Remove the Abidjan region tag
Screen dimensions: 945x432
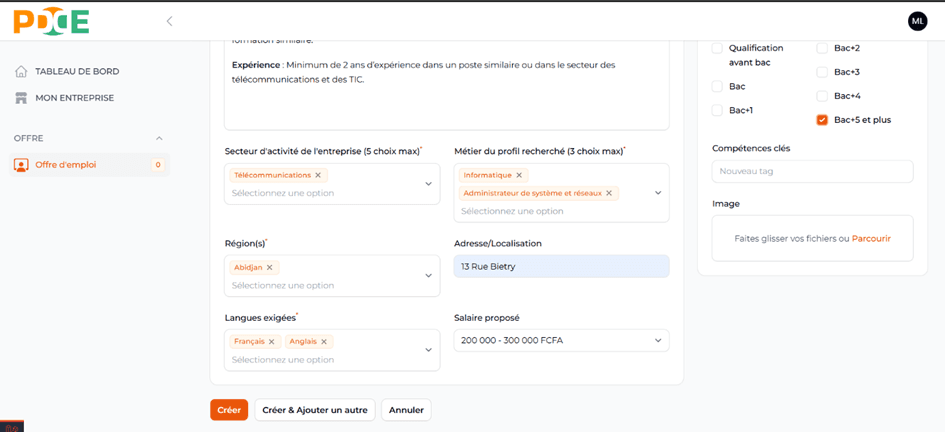(x=270, y=267)
